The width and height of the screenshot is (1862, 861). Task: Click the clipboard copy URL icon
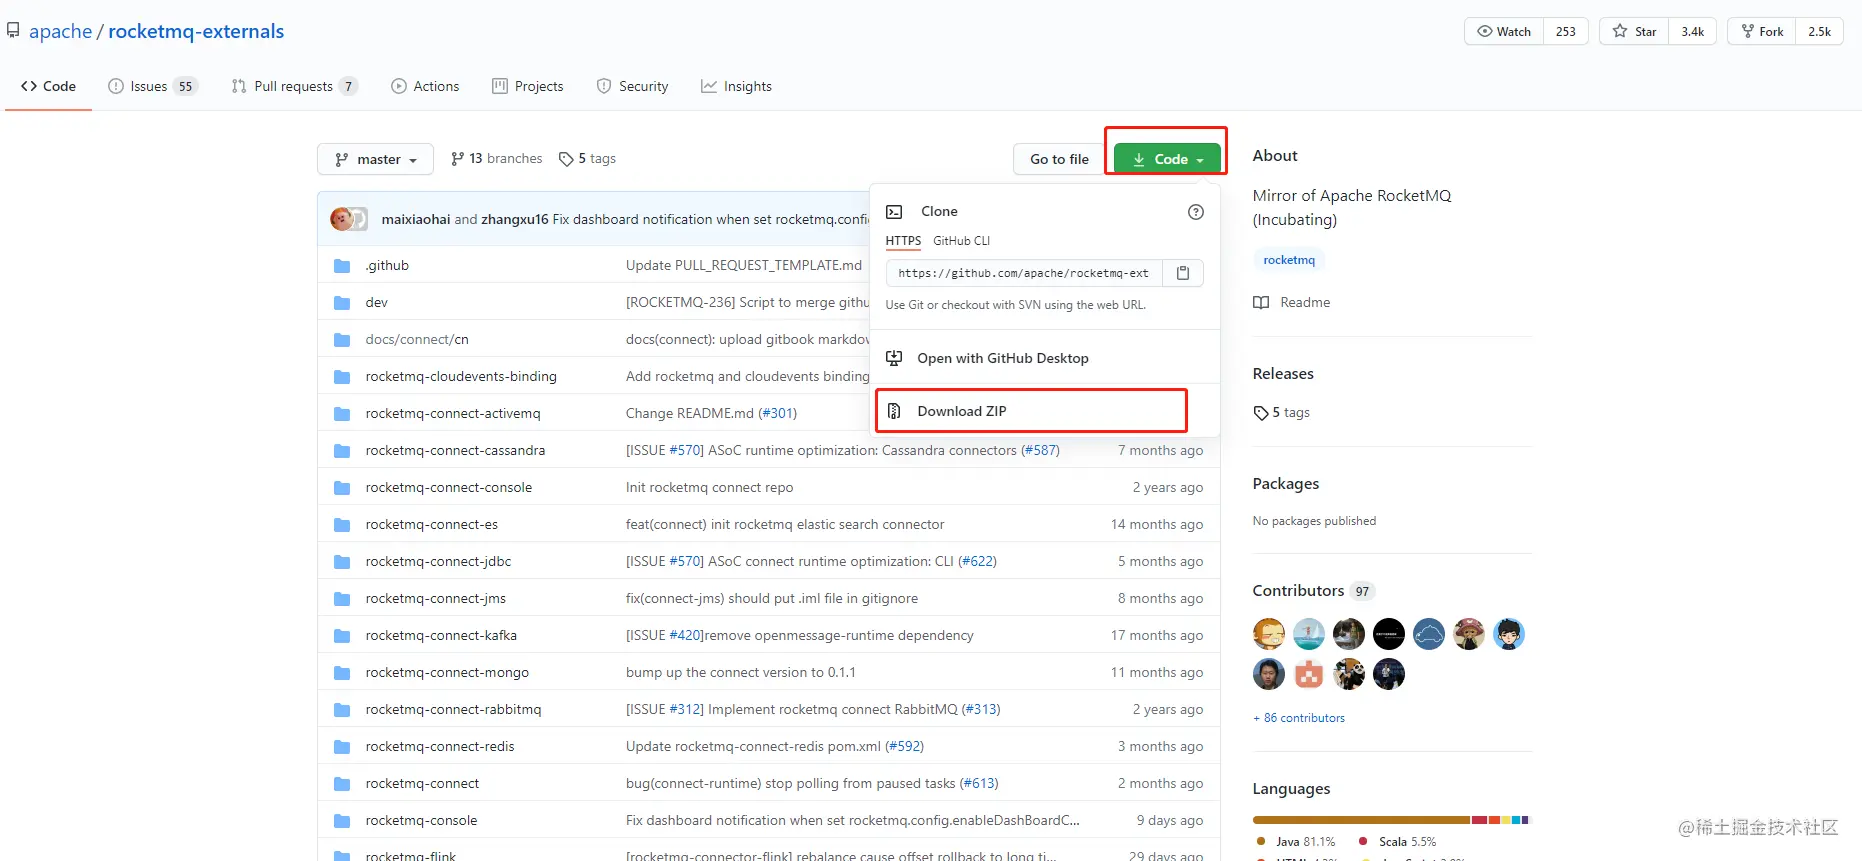(x=1183, y=273)
